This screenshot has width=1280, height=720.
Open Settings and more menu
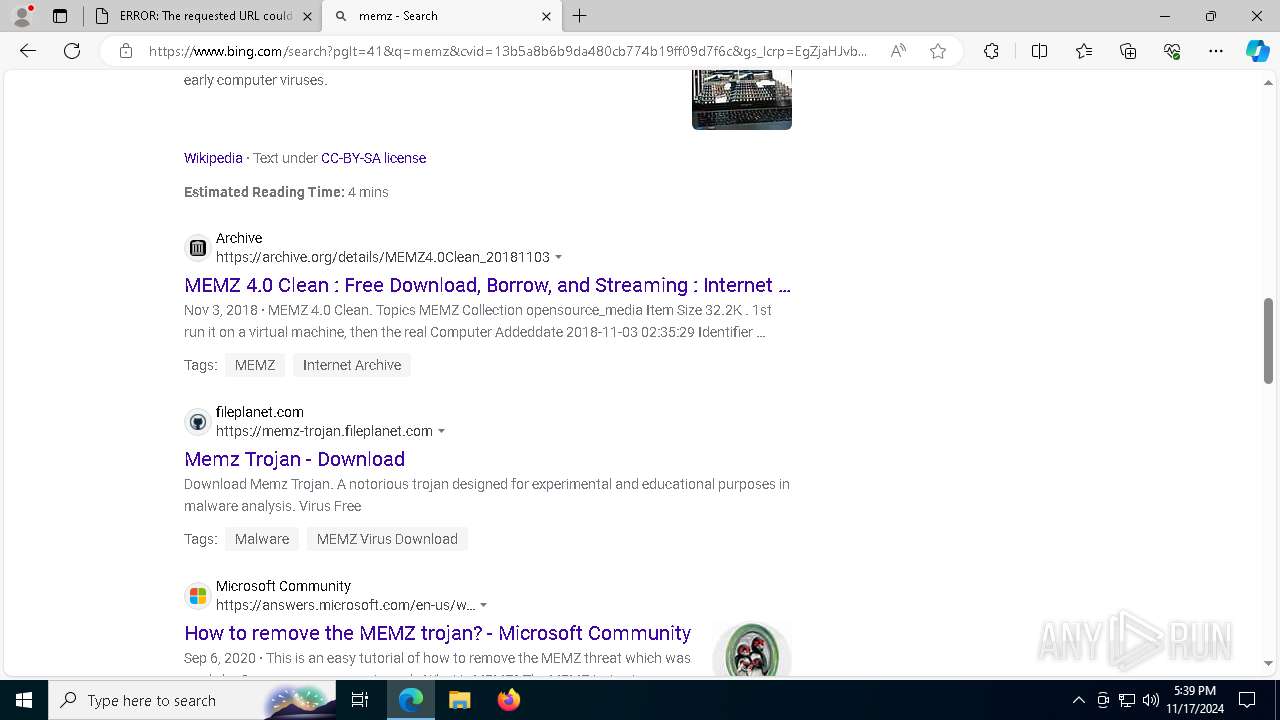1216,51
